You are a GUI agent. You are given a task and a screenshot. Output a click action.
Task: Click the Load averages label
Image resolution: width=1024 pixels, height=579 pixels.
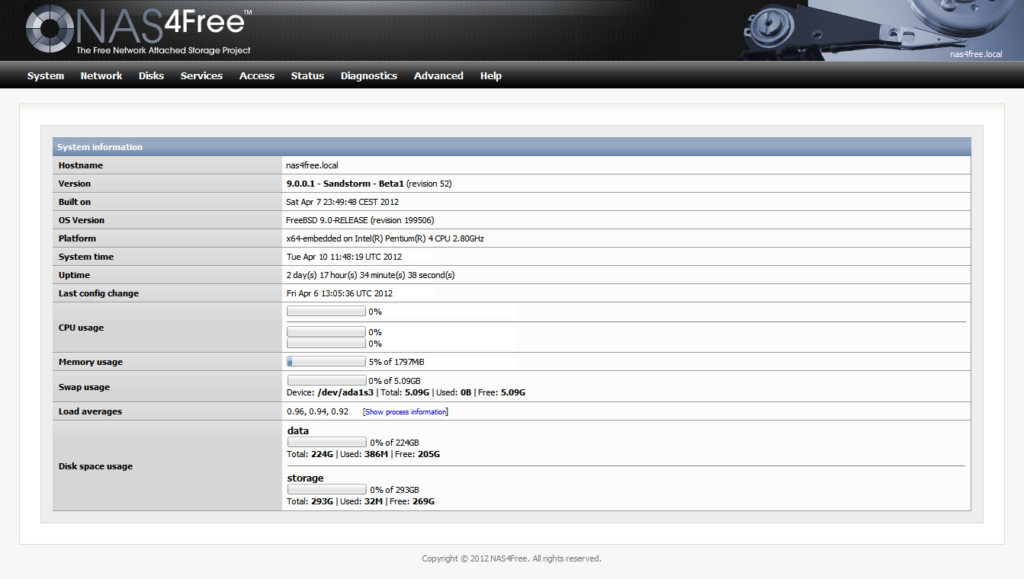pyautogui.click(x=90, y=411)
